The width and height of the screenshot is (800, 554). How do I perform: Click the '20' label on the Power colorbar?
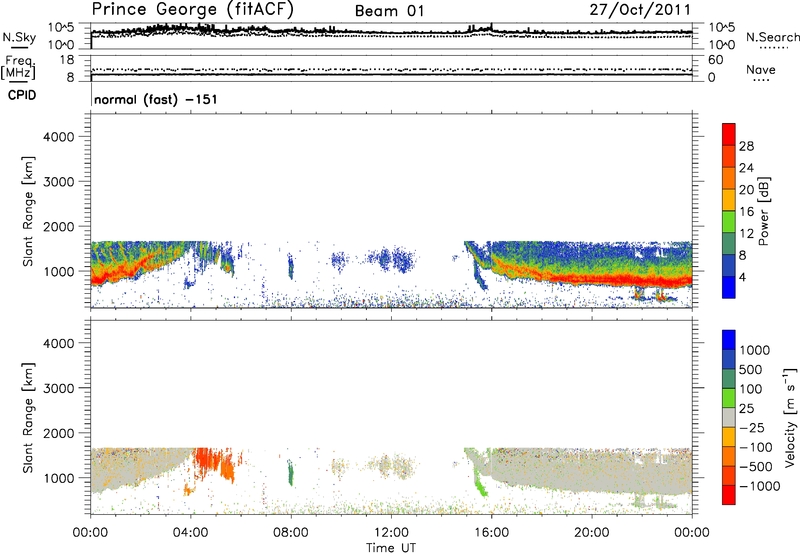tap(746, 190)
